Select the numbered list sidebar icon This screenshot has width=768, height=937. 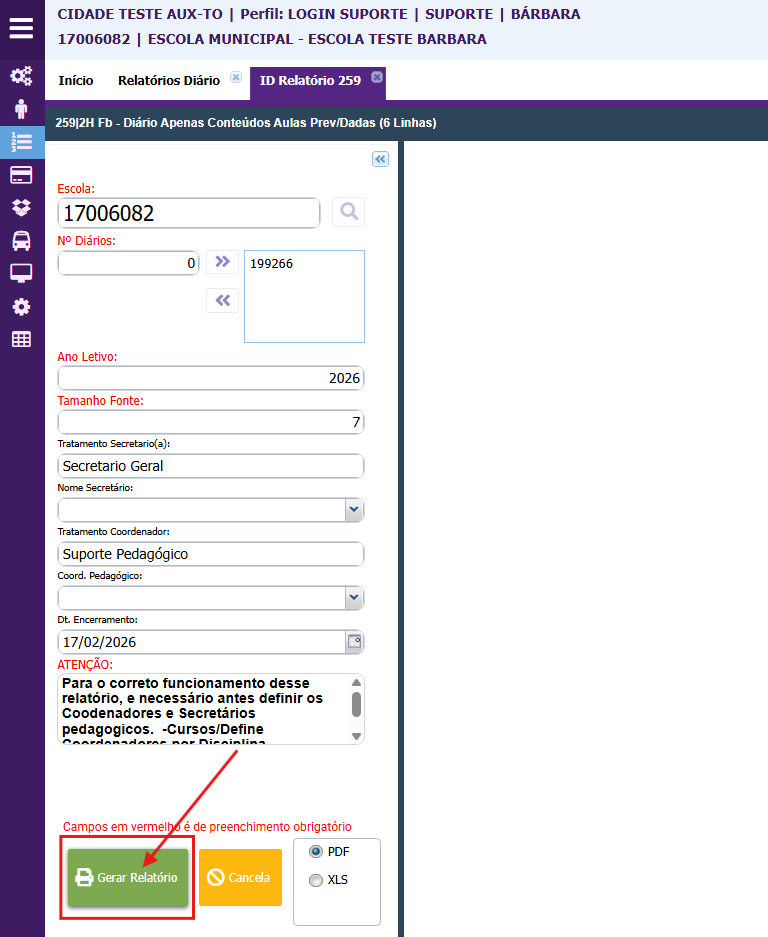21,141
